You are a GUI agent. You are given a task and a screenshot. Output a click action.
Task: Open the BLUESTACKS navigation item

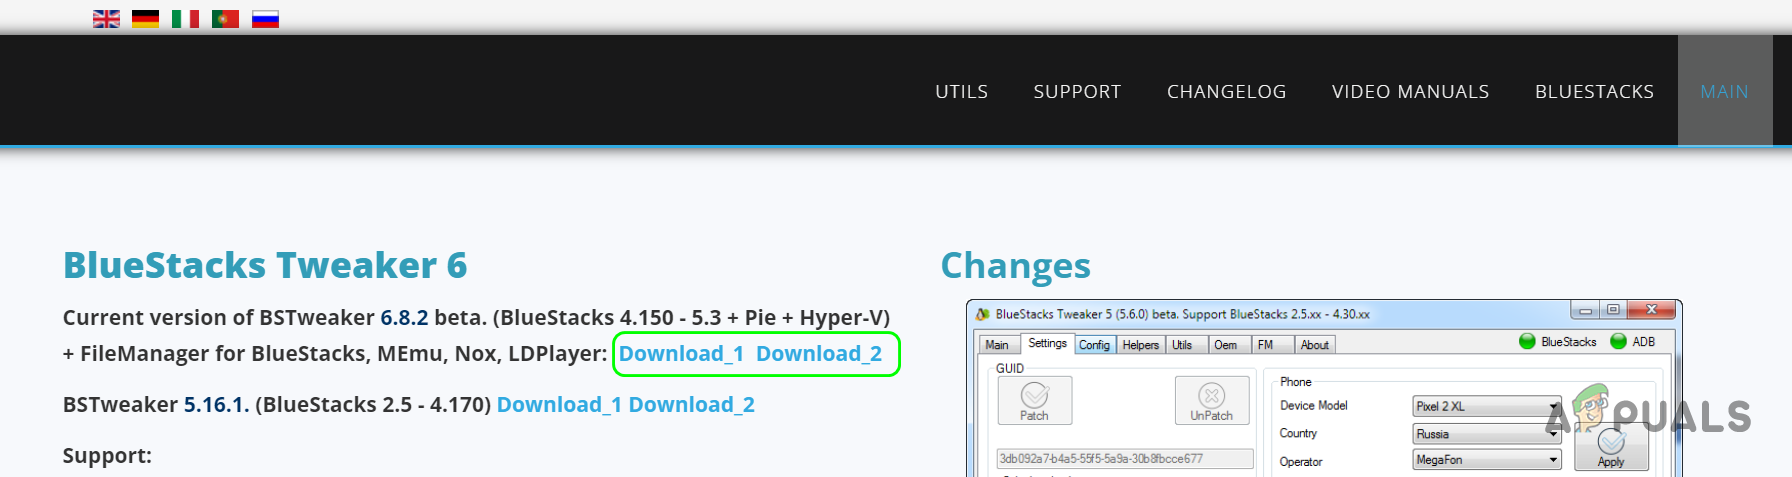coord(1594,91)
